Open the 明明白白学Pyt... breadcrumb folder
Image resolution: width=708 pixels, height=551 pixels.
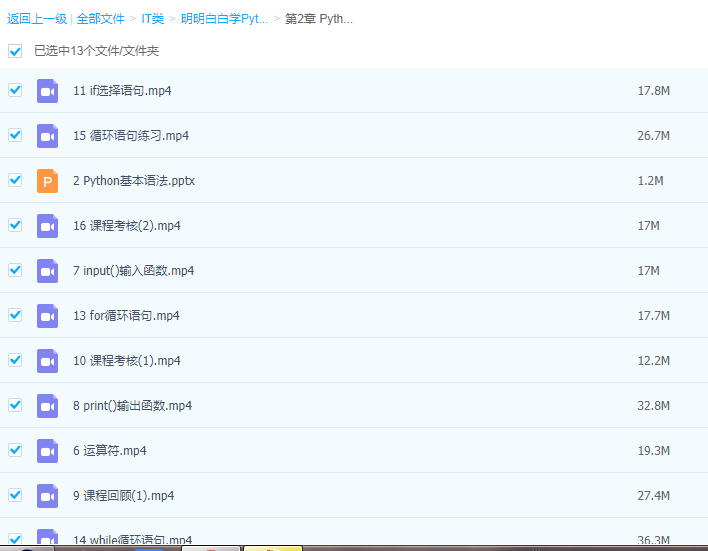point(224,19)
